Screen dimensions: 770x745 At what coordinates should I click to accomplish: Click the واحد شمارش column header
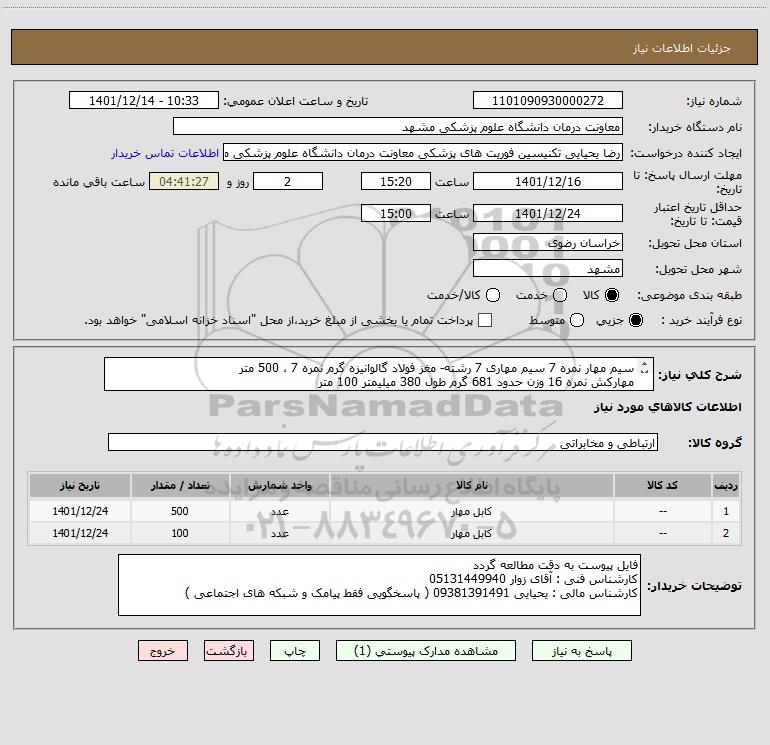(x=279, y=485)
